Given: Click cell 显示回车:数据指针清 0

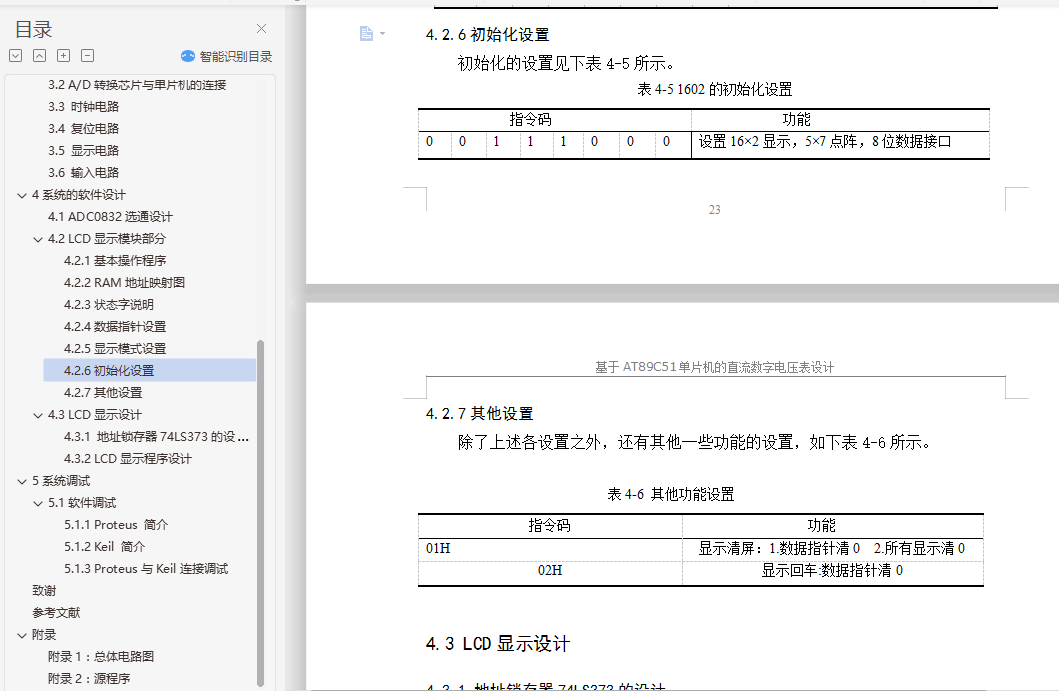Looking at the screenshot, I should tap(832, 571).
